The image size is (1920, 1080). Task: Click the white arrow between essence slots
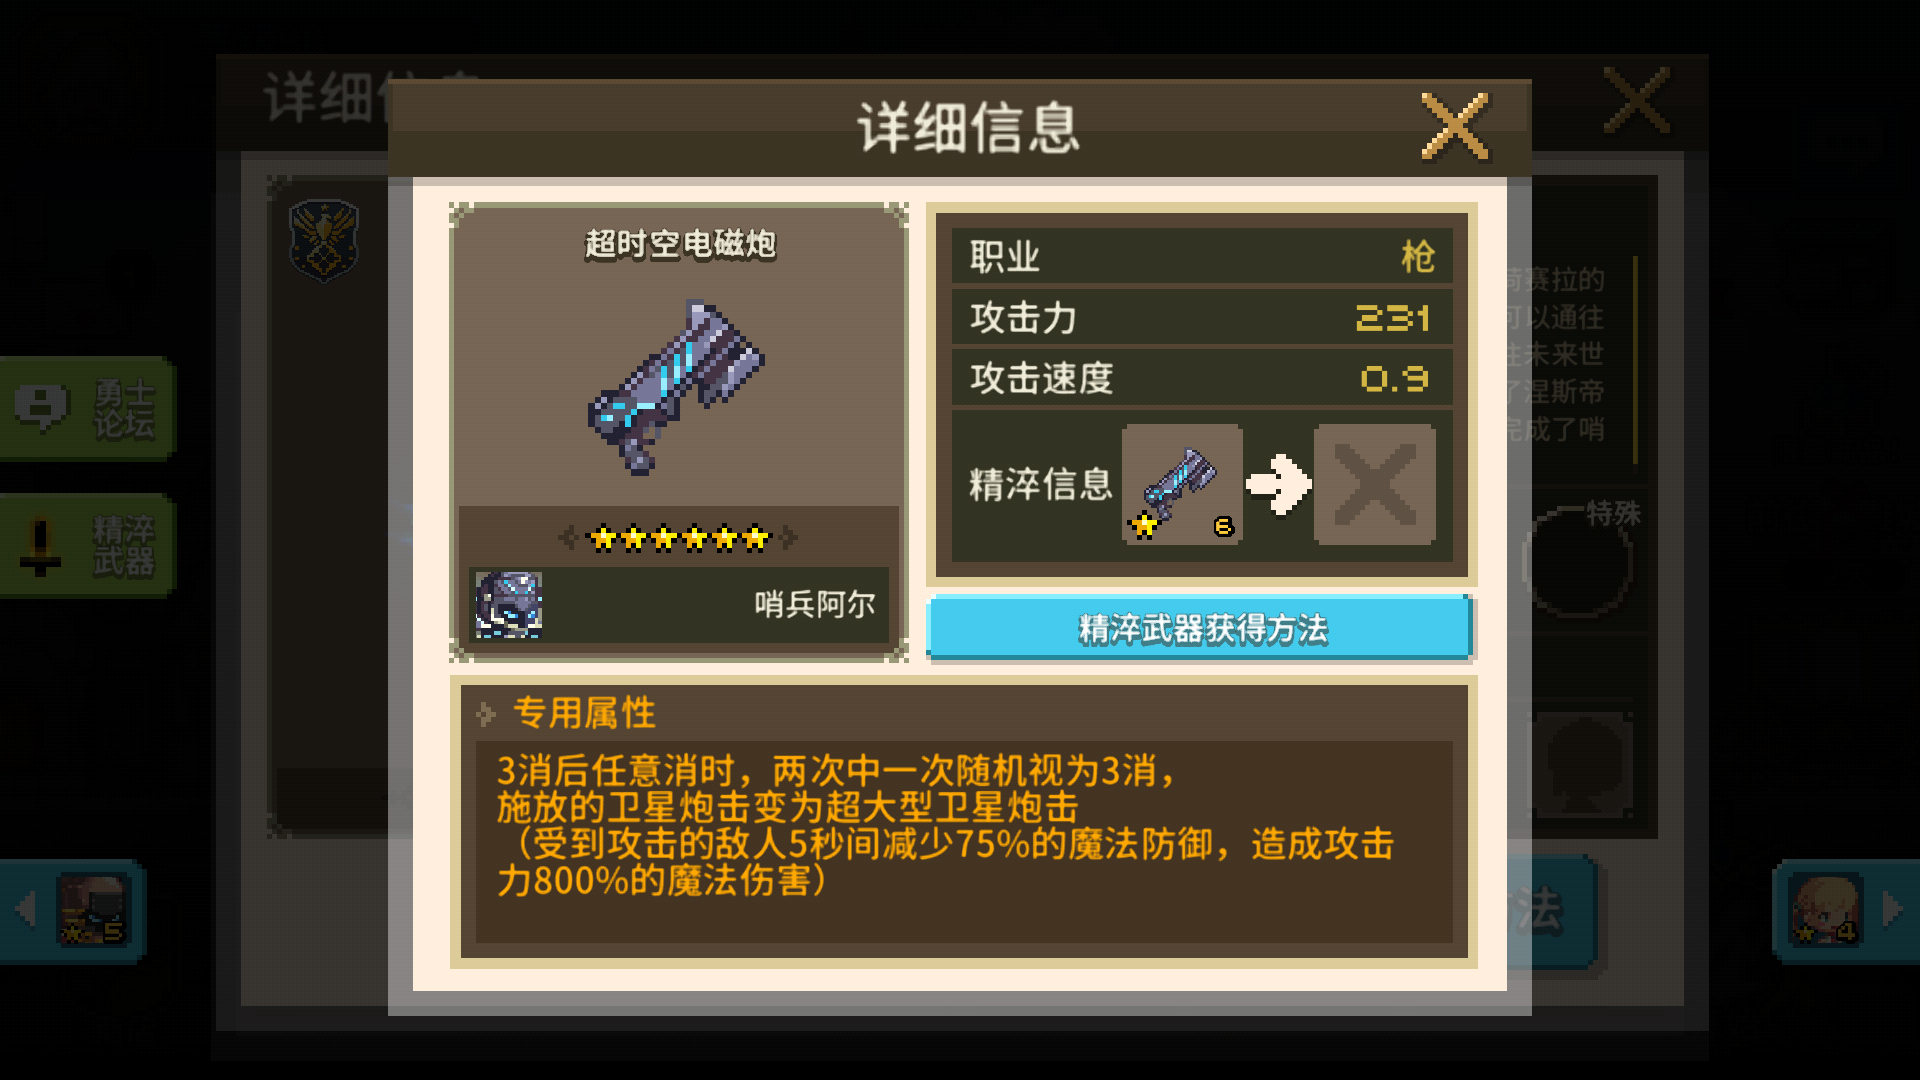(x=1279, y=485)
